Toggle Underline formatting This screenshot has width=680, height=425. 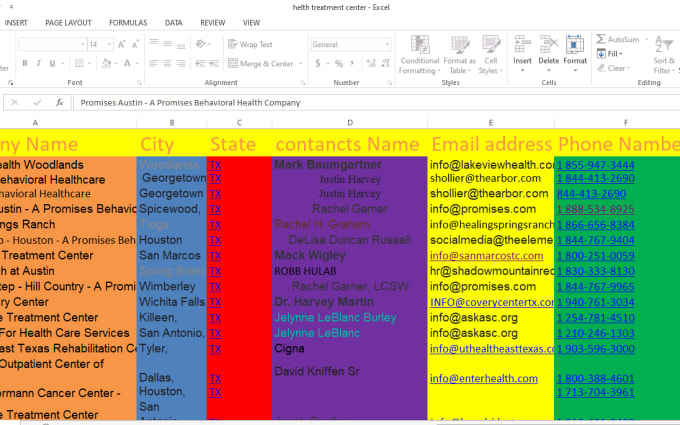click(x=52, y=63)
